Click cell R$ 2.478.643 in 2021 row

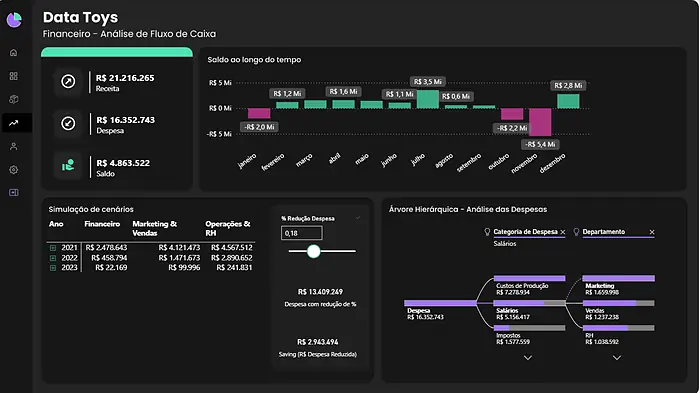[x=106, y=248]
